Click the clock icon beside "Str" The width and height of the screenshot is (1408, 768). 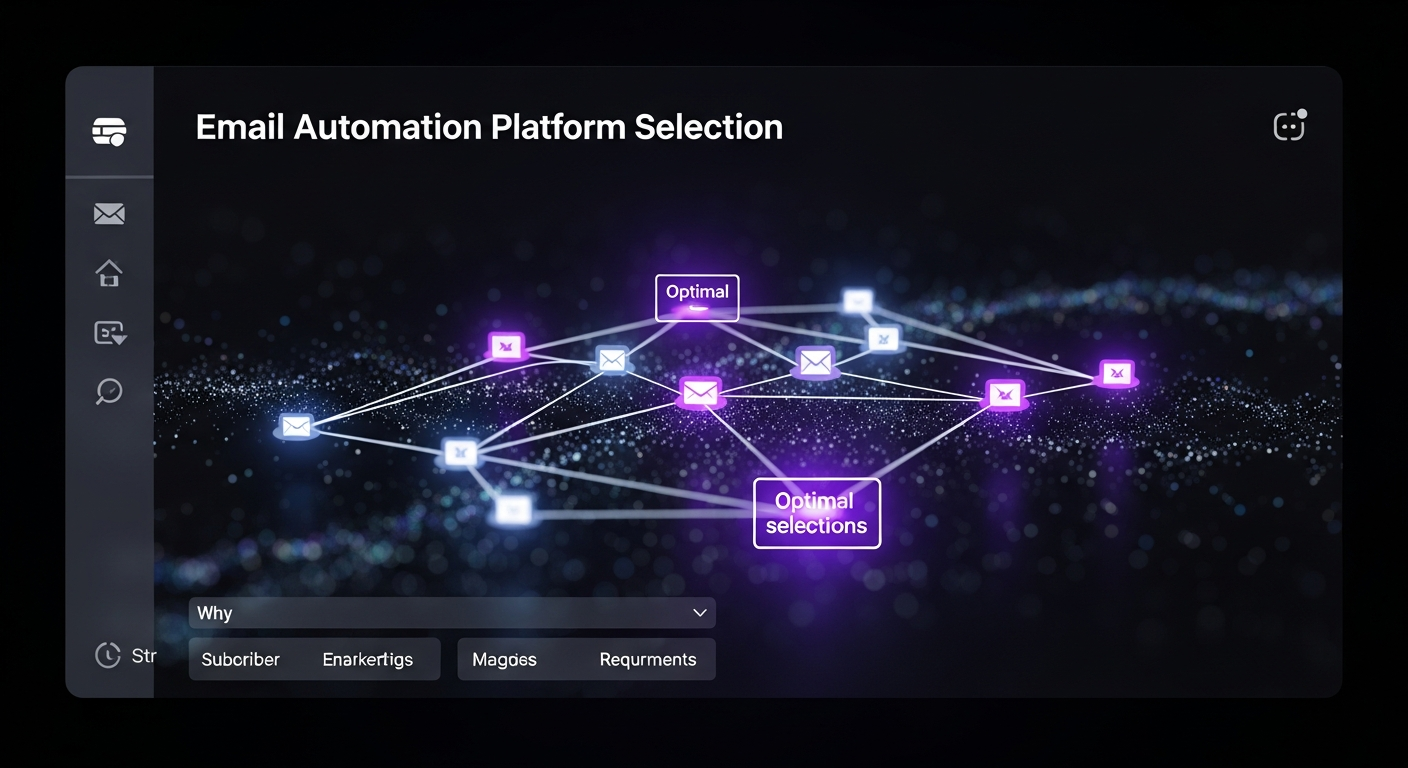108,655
